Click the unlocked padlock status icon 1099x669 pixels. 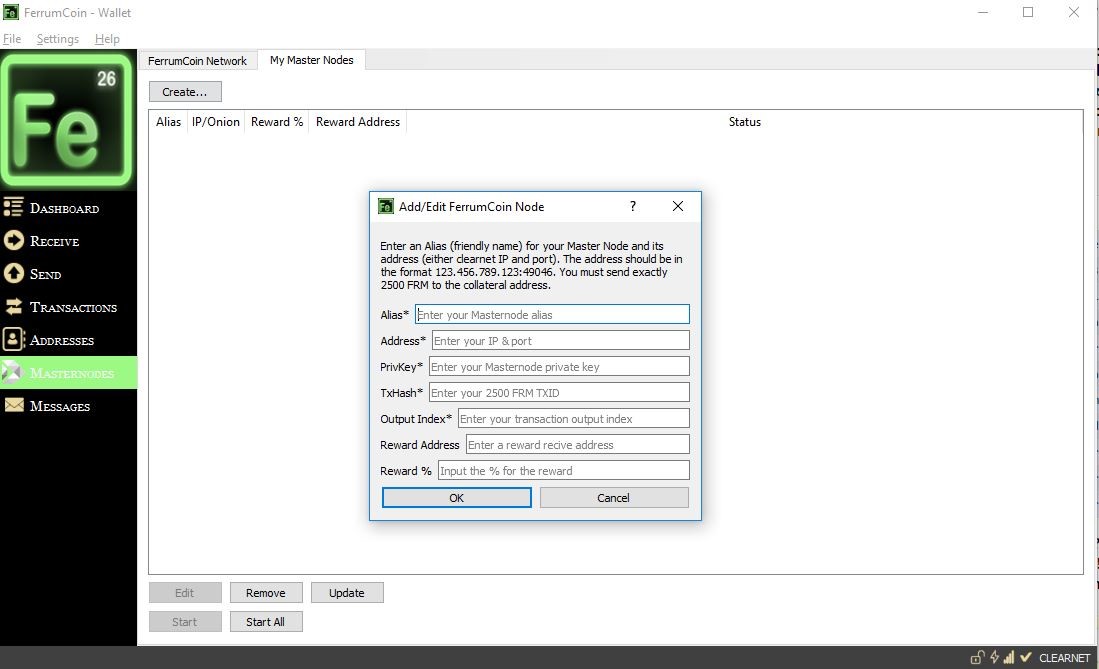[x=977, y=657]
